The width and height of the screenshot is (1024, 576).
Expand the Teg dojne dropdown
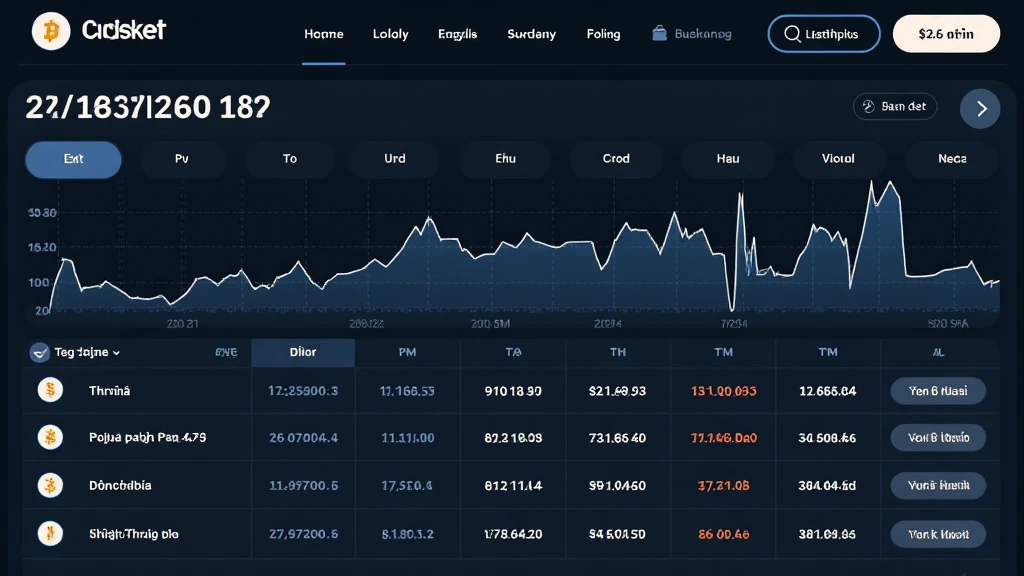[x=78, y=352]
